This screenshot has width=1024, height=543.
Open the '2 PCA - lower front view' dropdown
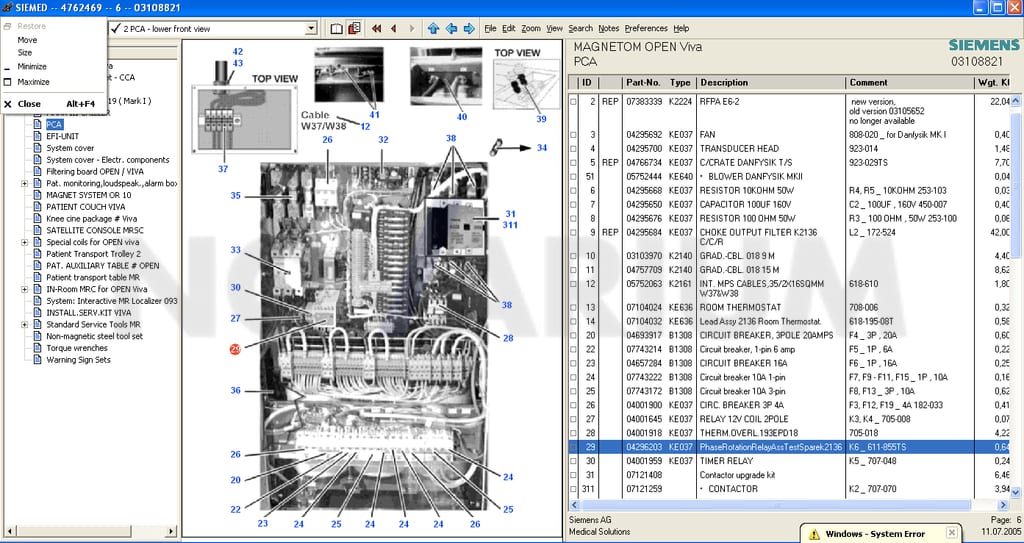(x=312, y=29)
